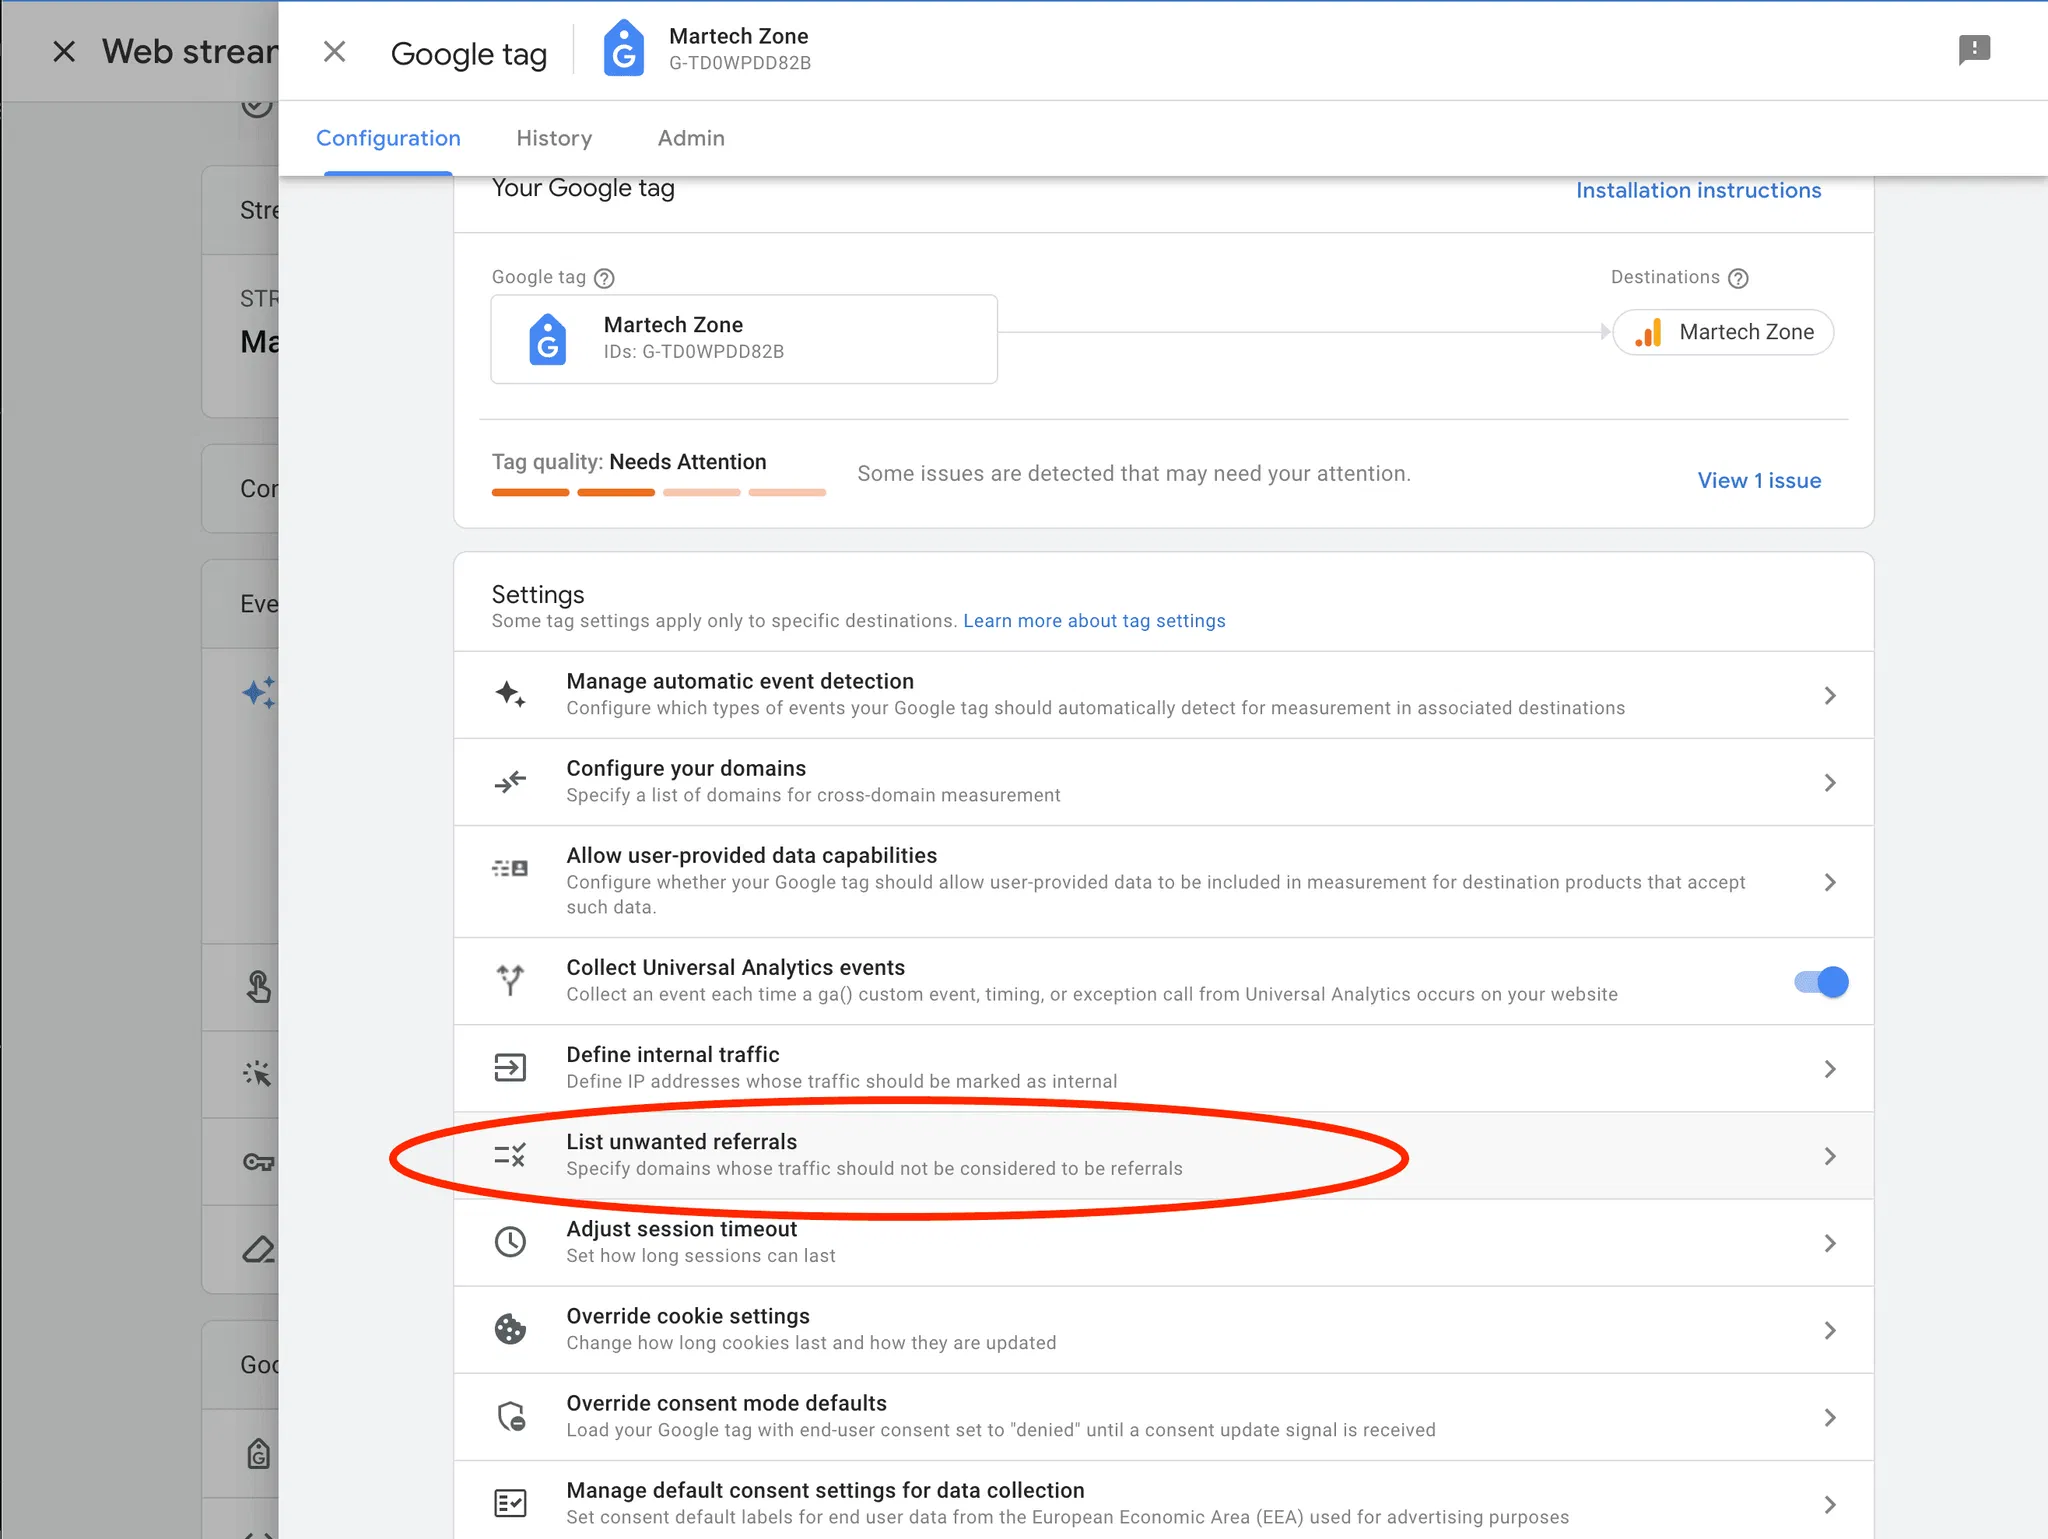2048x1539 pixels.
Task: Click the send feedback icon
Action: [1974, 50]
